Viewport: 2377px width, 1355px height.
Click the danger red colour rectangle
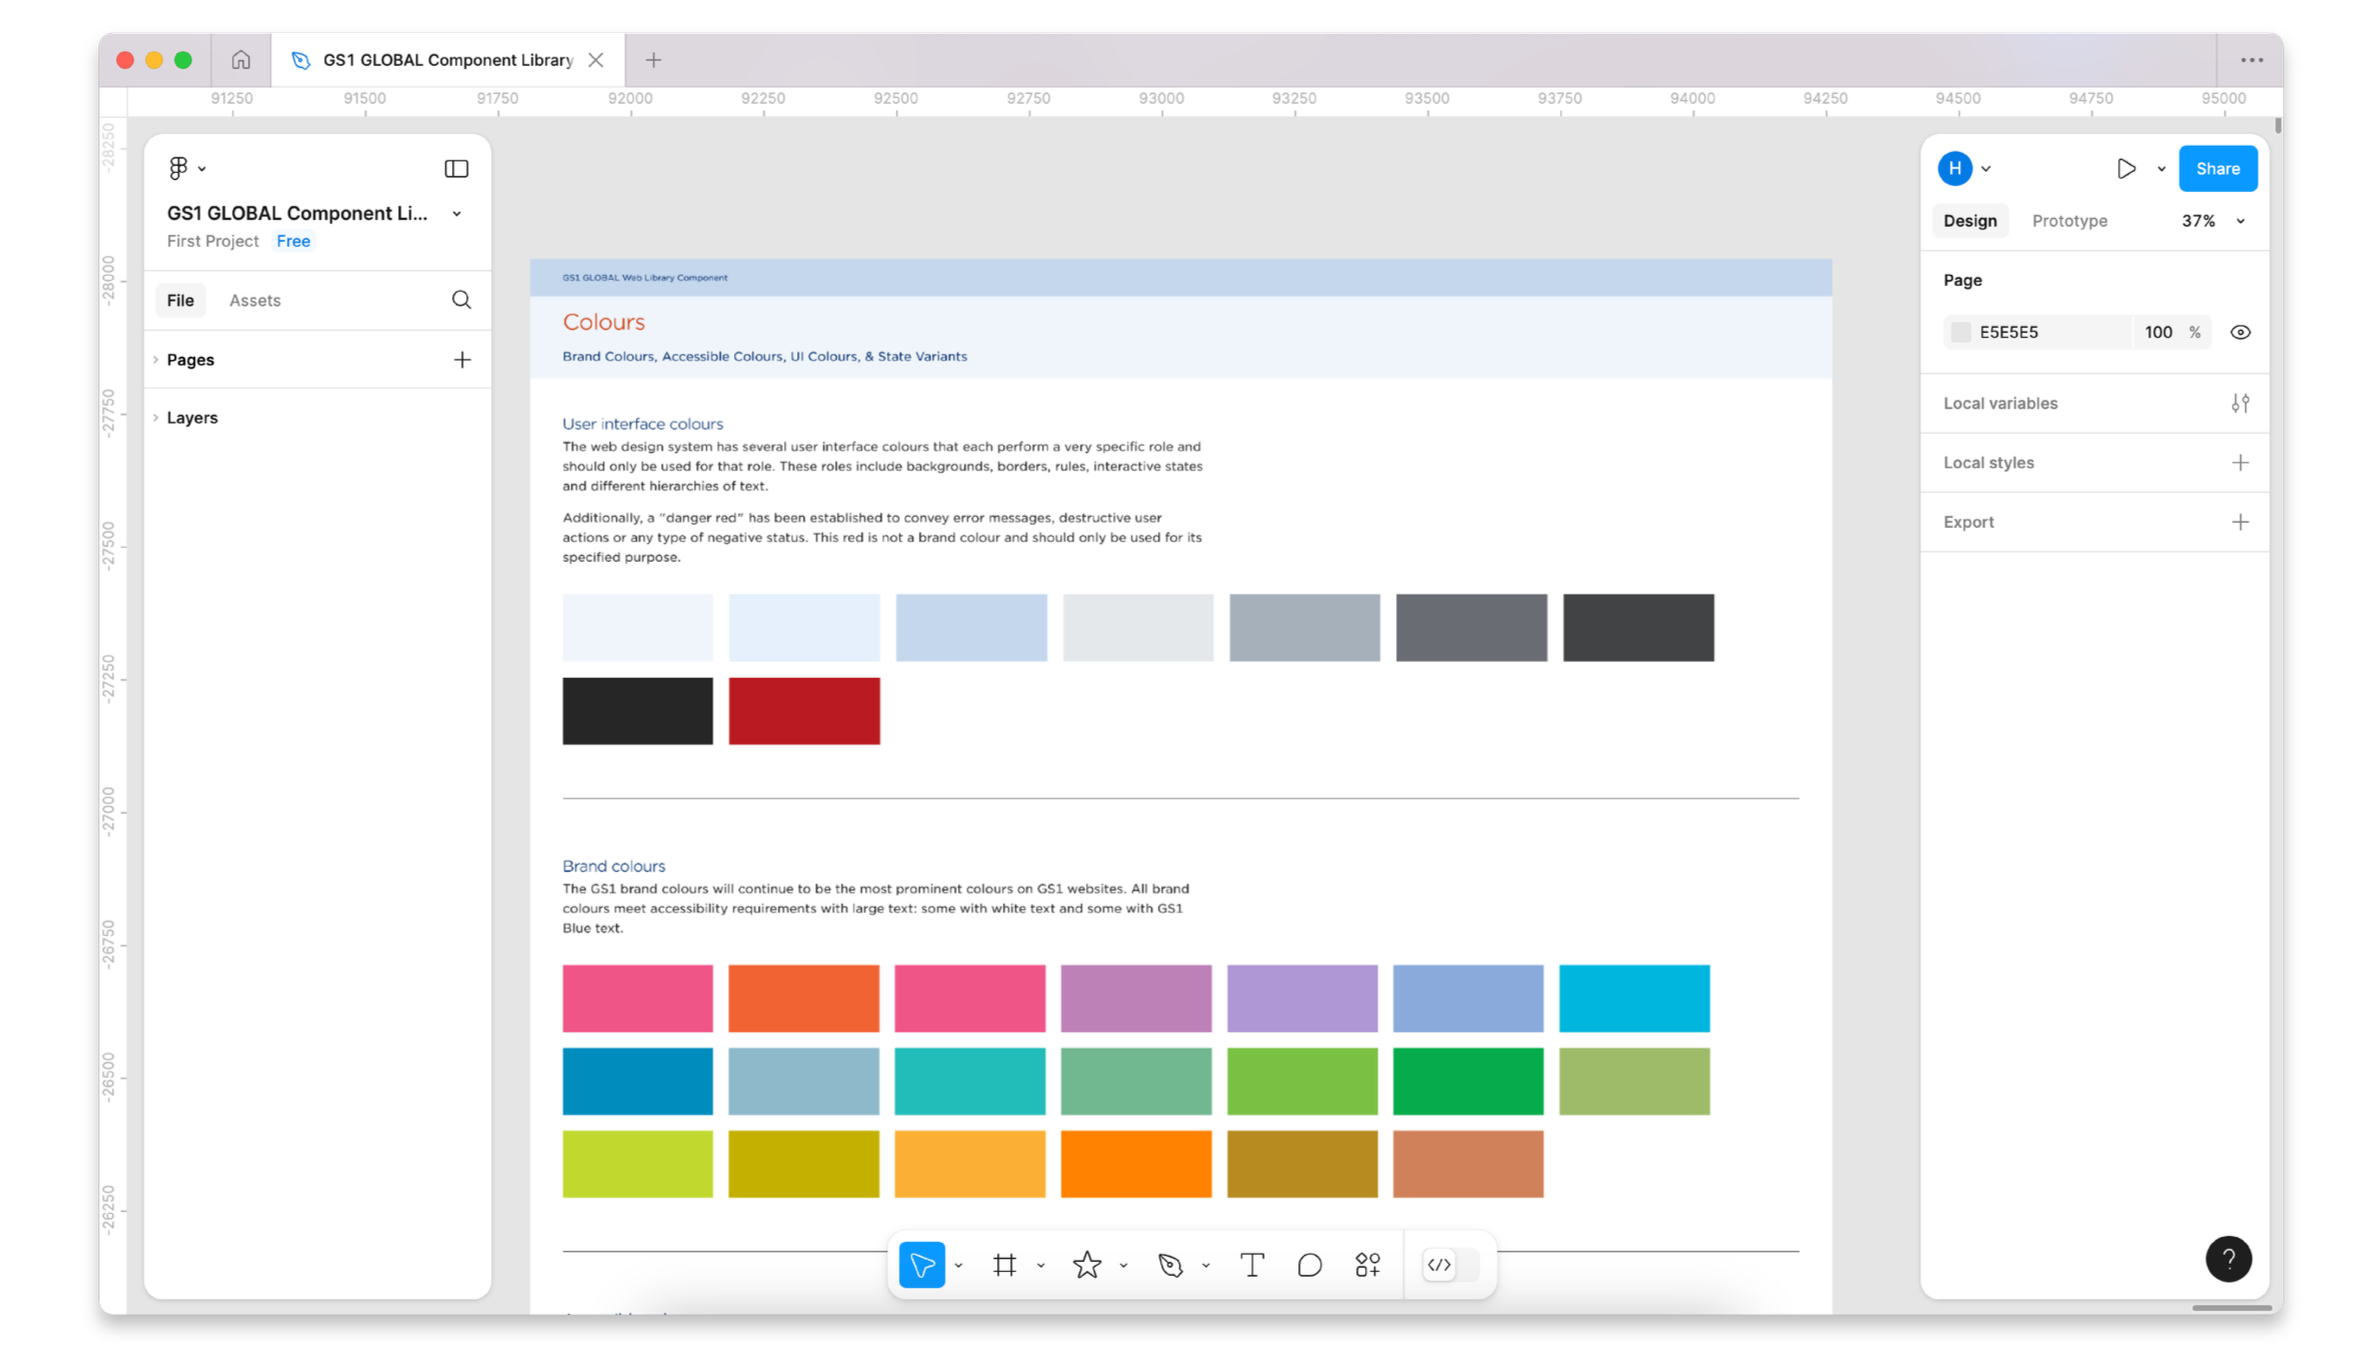[804, 711]
